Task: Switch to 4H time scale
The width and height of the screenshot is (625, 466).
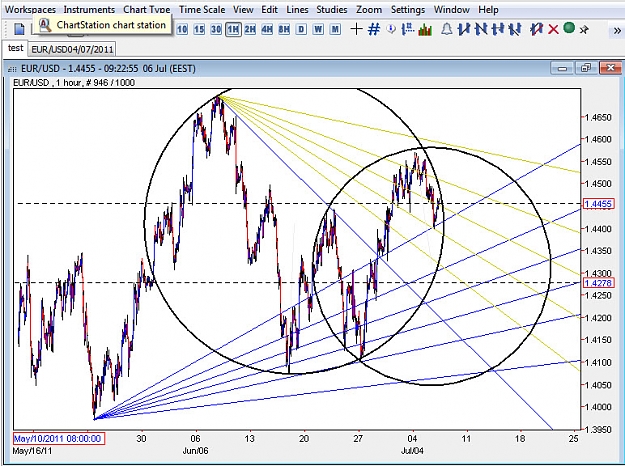Action: click(267, 29)
